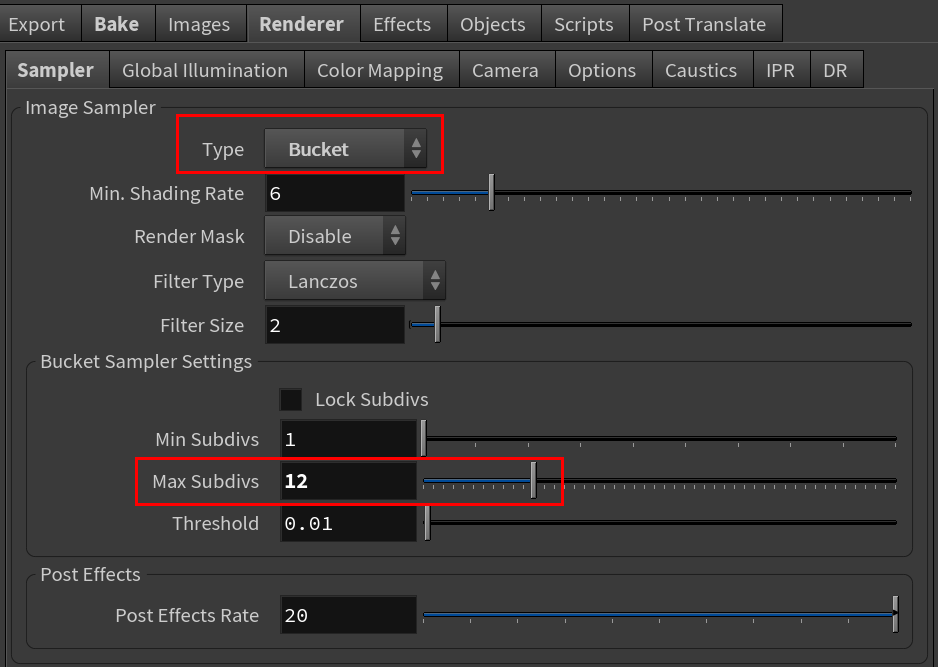Click the Min. Shading Rate value field

click(335, 193)
